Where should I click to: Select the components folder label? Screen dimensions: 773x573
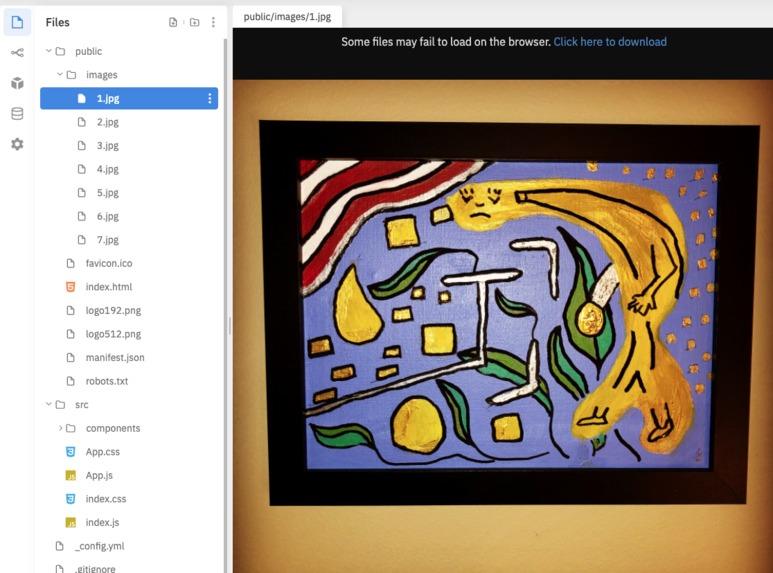click(113, 428)
